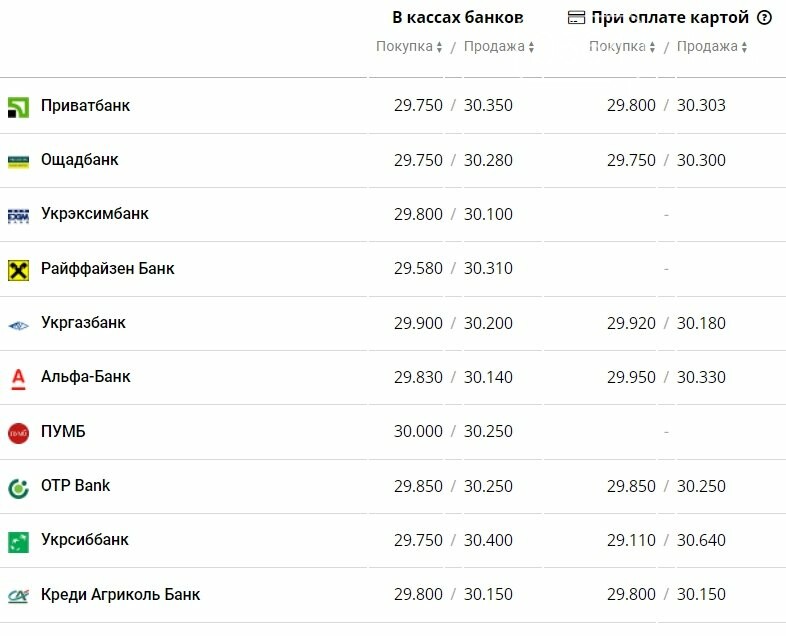Click the Укрэксимбанк logo icon
This screenshot has width=786, height=636.
click(19, 216)
